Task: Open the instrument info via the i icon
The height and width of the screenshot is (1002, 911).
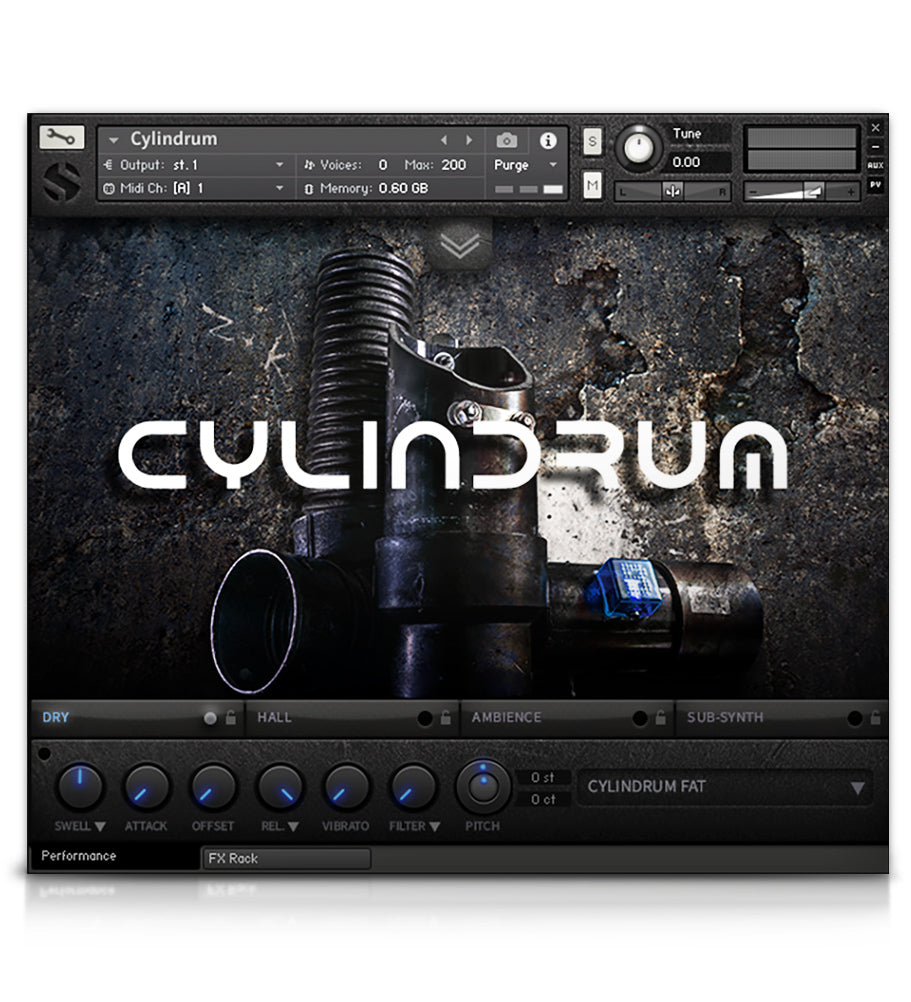Action: point(547,140)
